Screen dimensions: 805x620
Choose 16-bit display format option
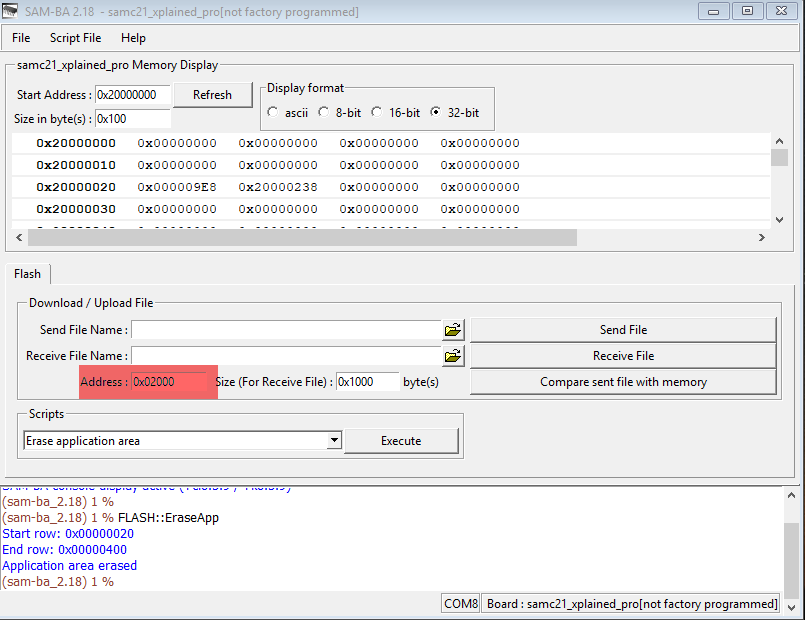point(377,113)
